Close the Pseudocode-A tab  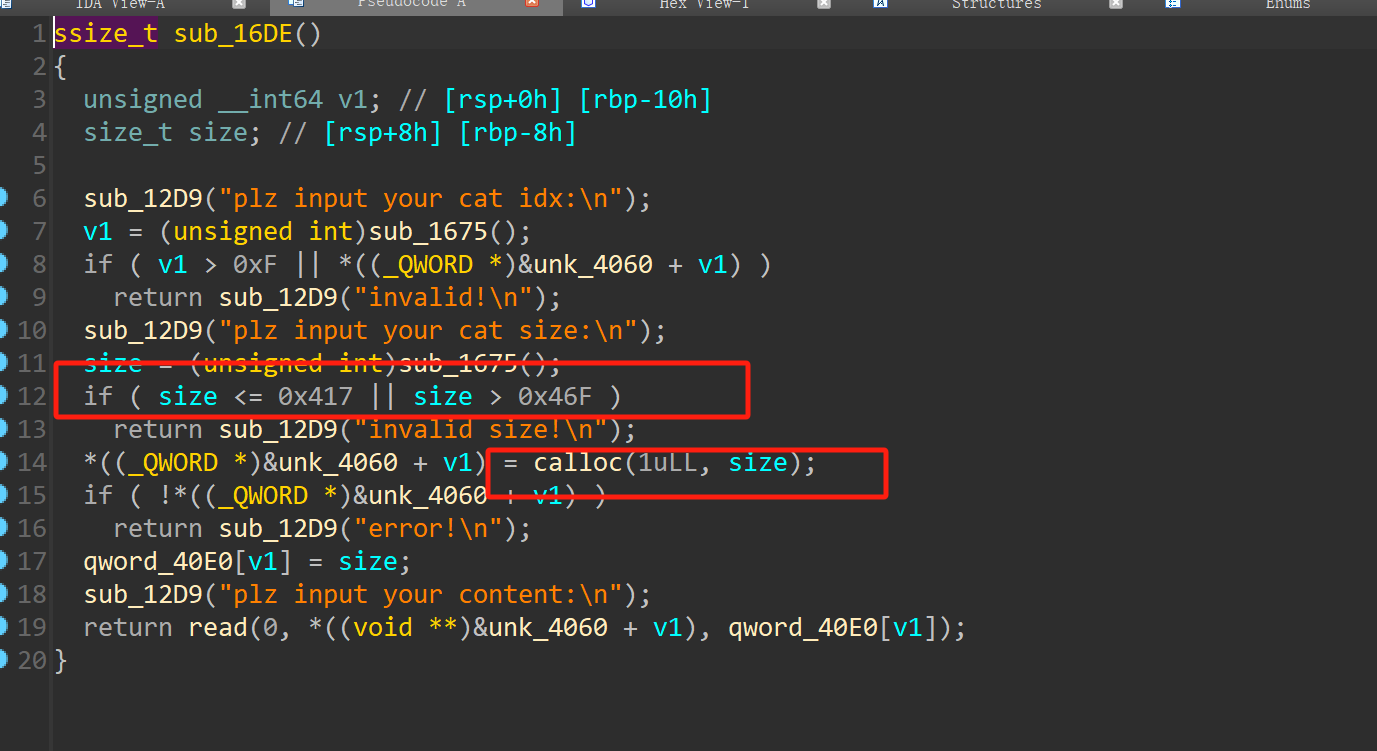[532, 4]
